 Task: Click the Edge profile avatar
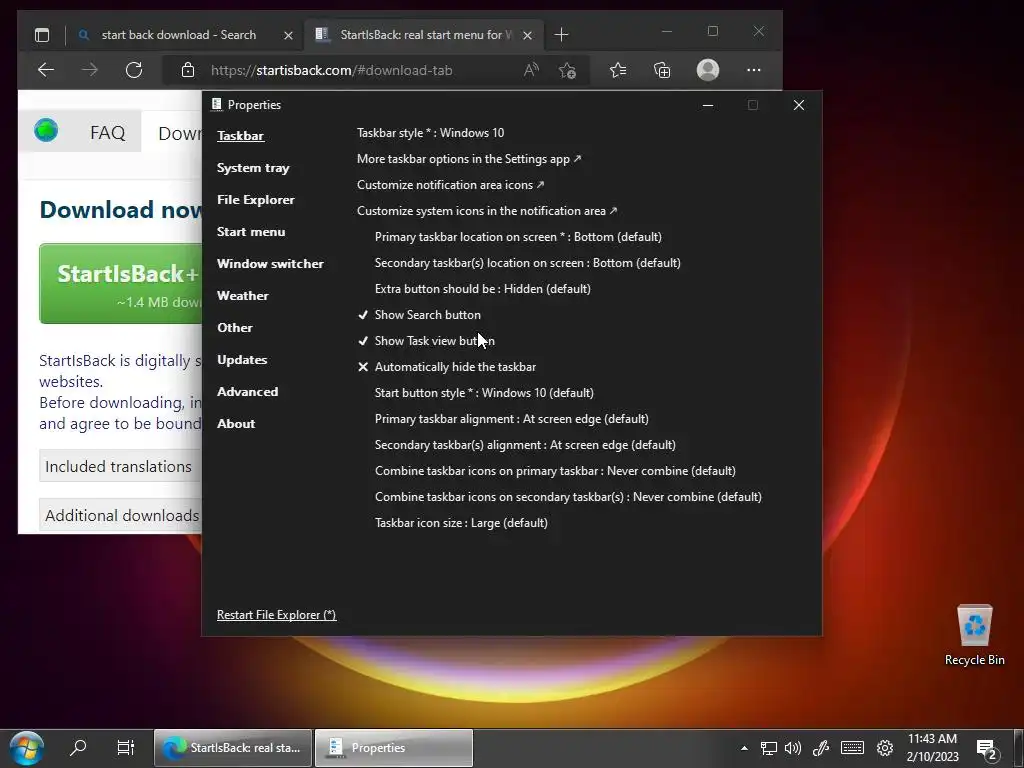708,70
